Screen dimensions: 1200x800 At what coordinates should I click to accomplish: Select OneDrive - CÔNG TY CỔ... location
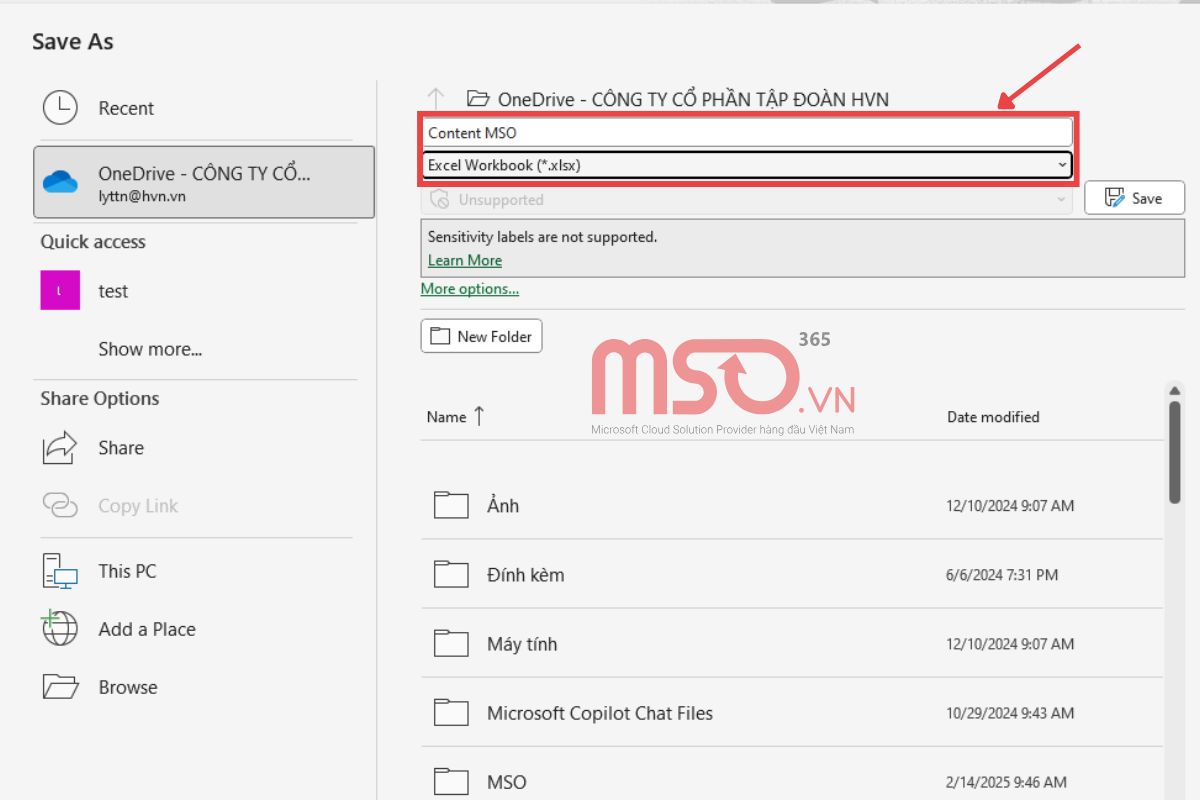click(204, 182)
